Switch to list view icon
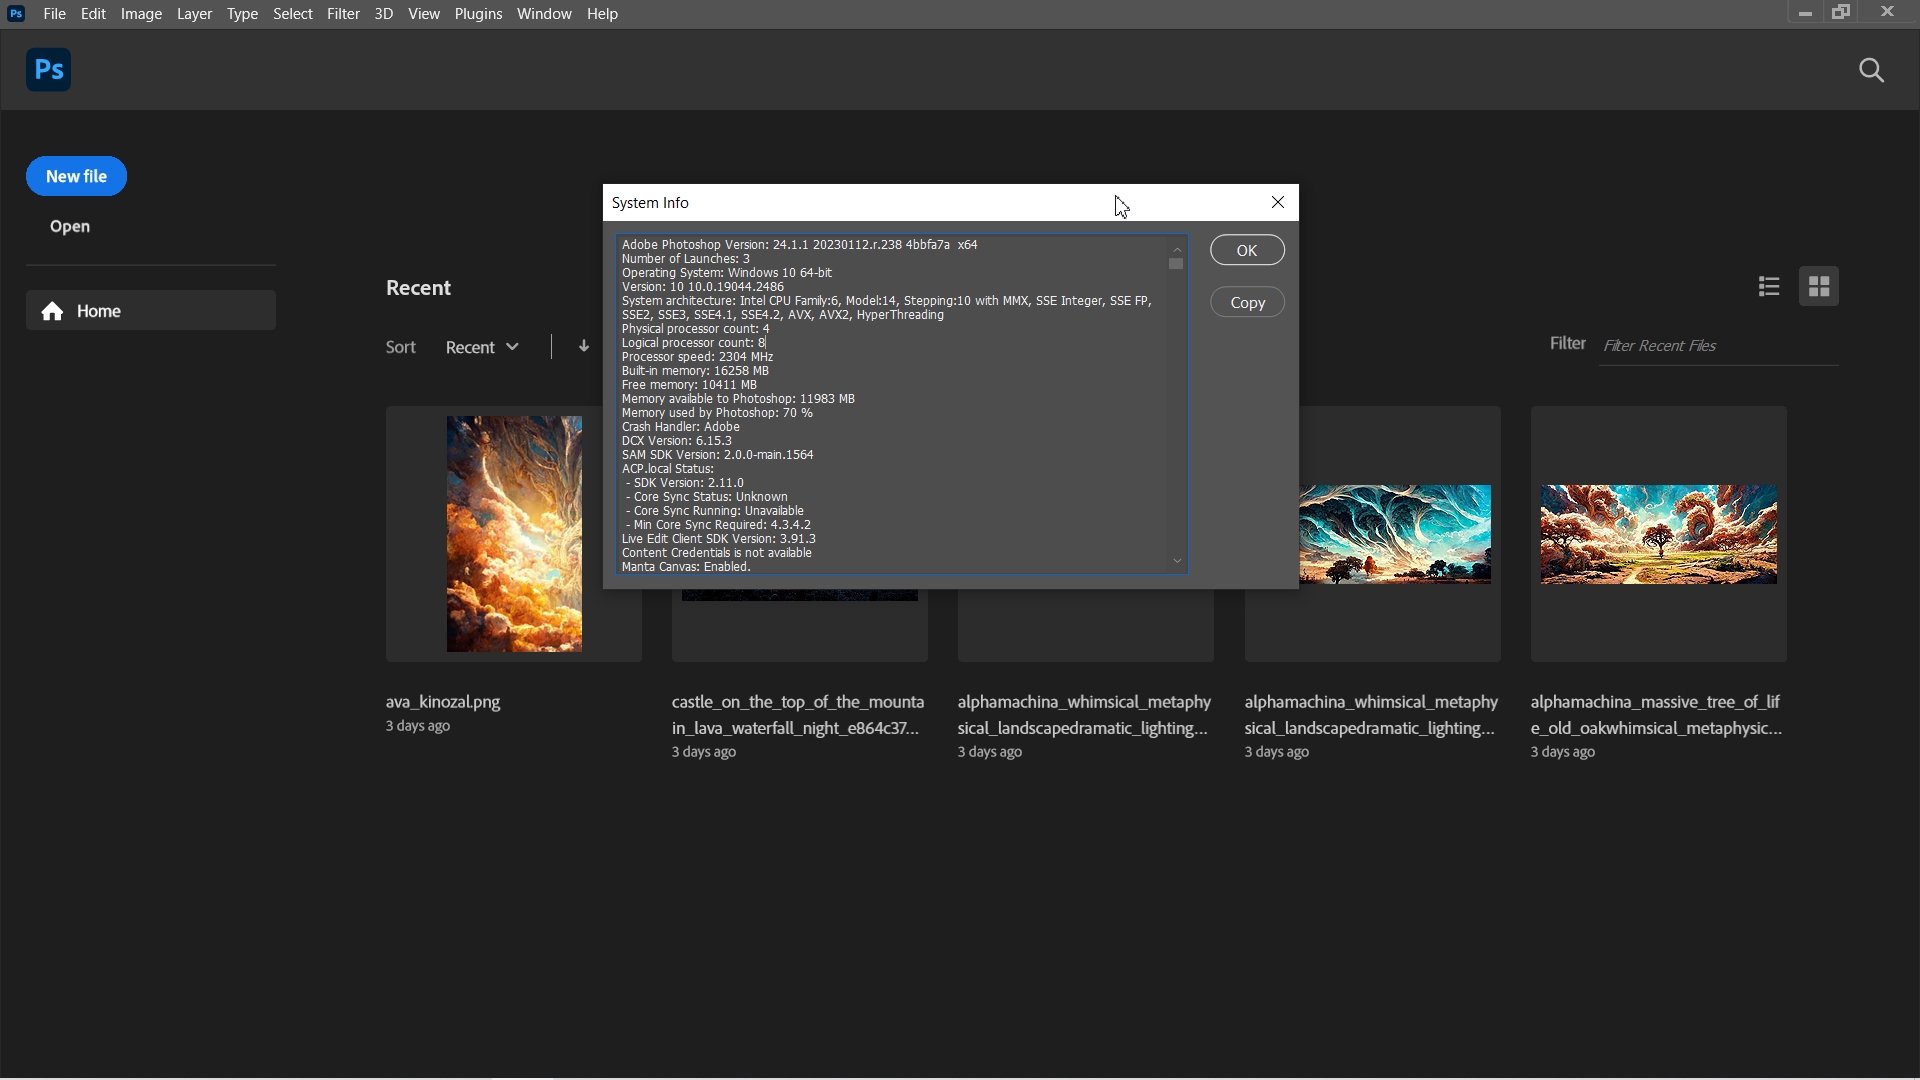 tap(1769, 287)
